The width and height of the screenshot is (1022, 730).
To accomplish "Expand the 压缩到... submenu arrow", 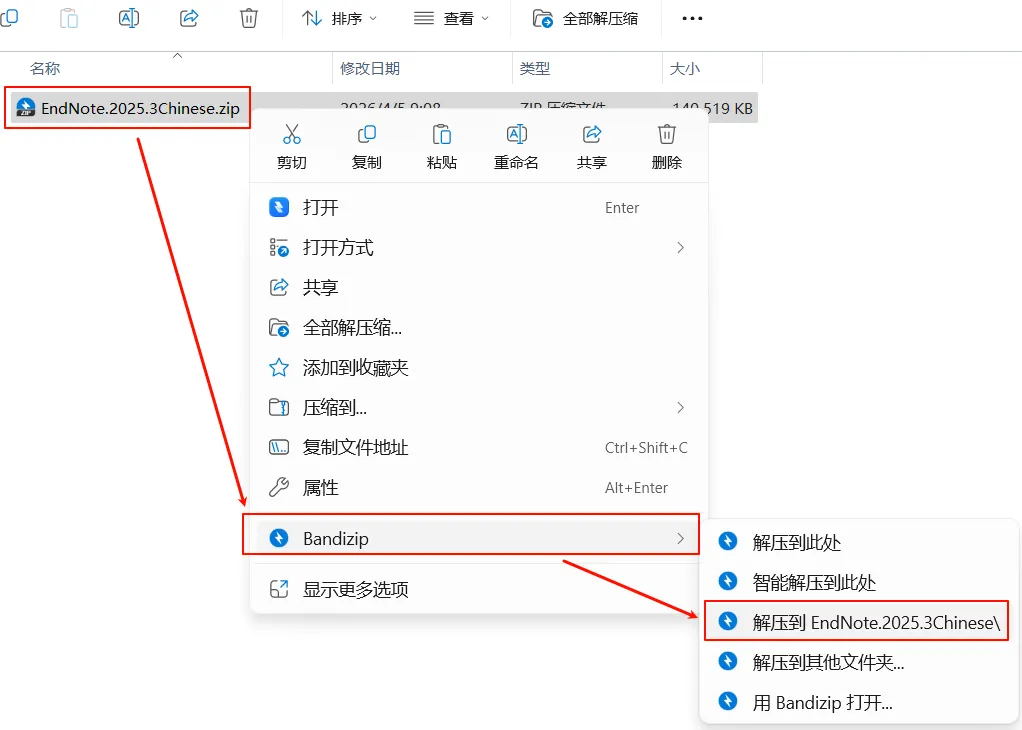I will coord(680,407).
